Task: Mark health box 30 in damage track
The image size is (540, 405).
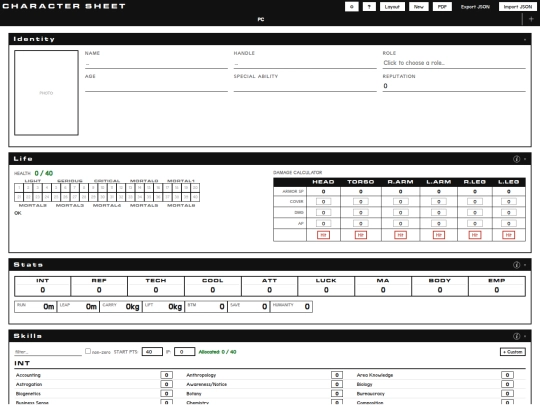Action: 102,197
